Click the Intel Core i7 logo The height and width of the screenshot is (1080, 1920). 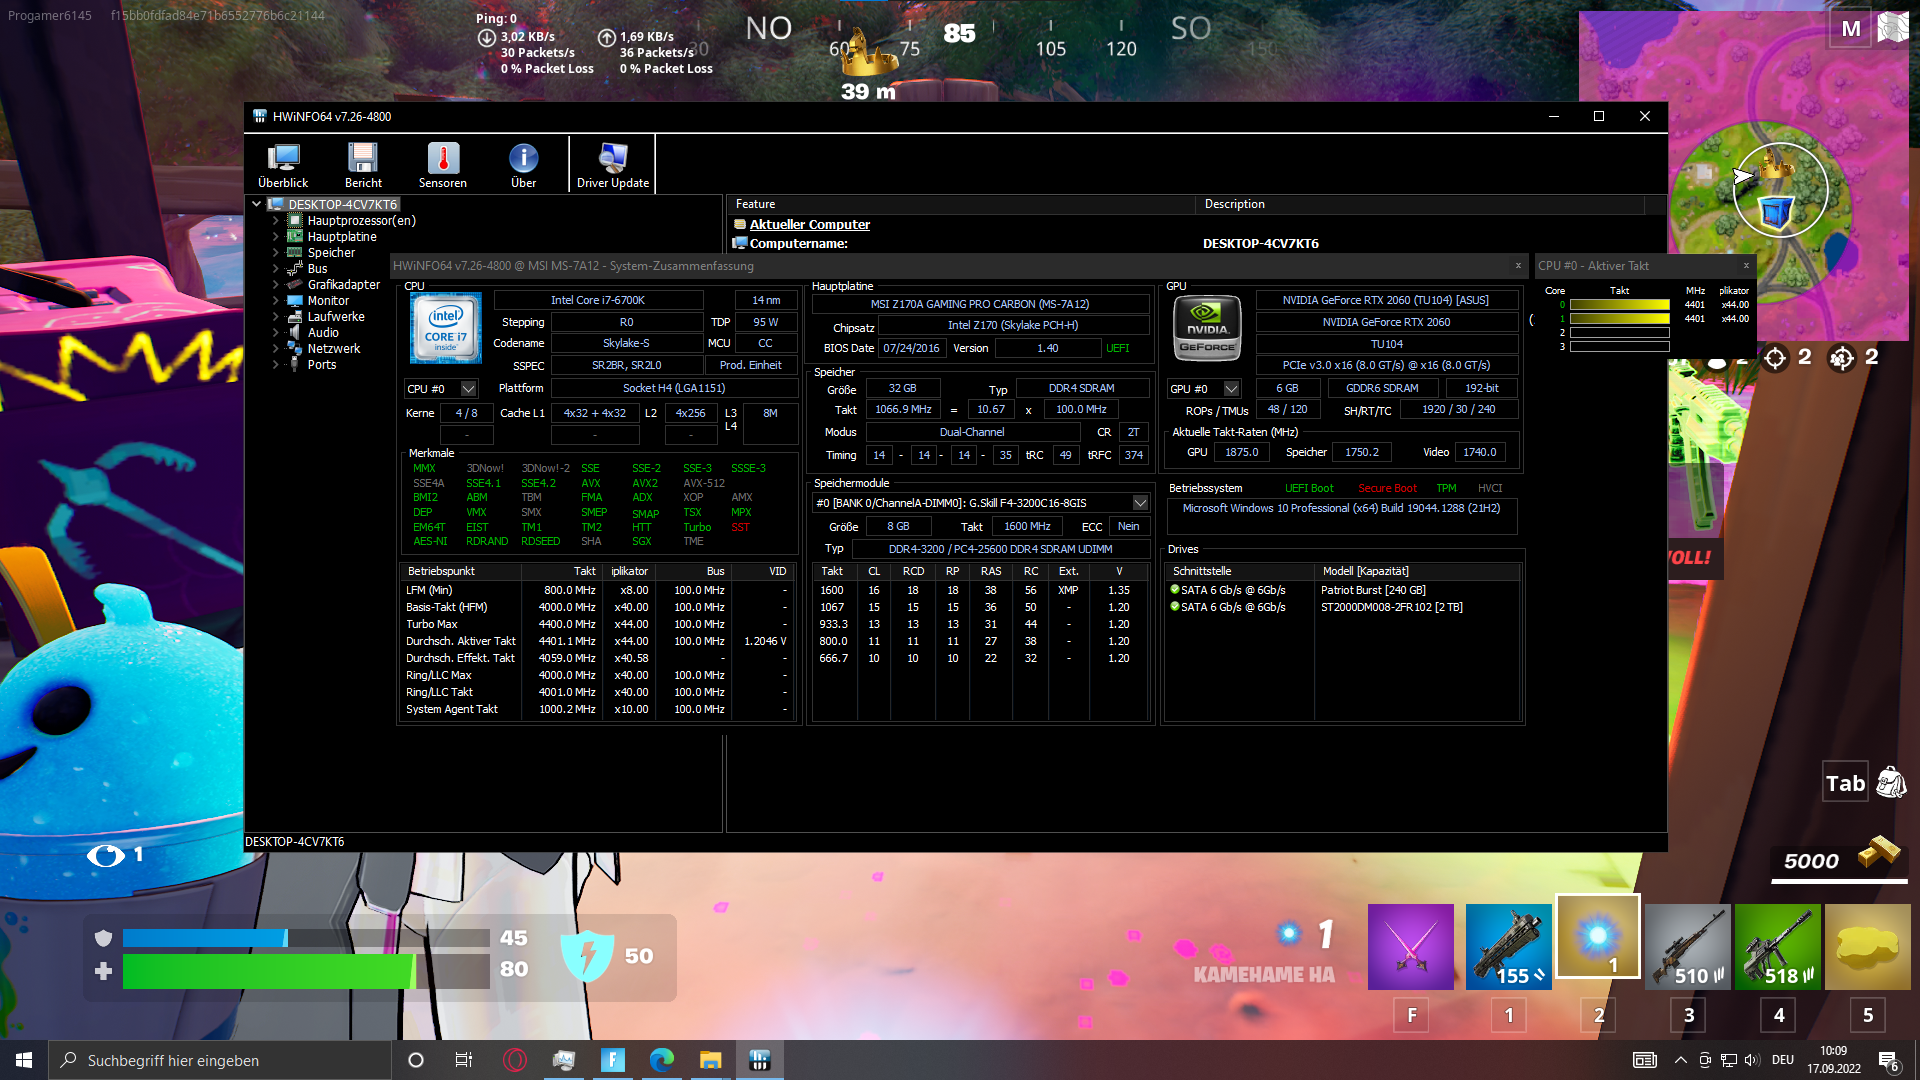click(x=445, y=328)
